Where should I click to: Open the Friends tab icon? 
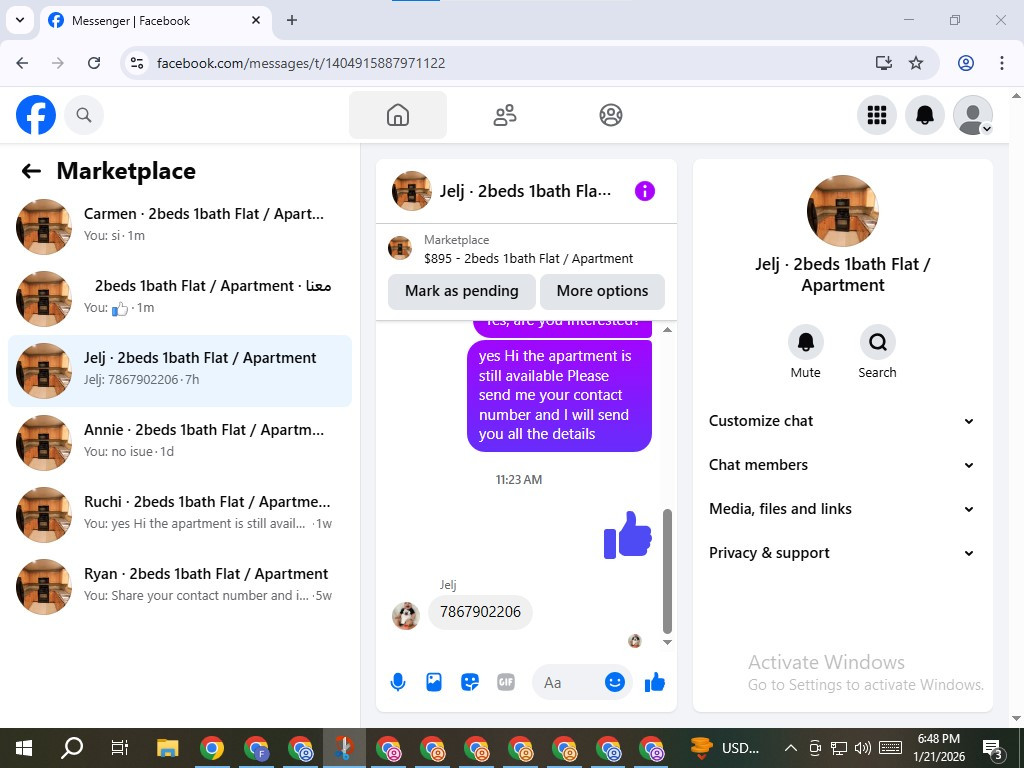(504, 115)
